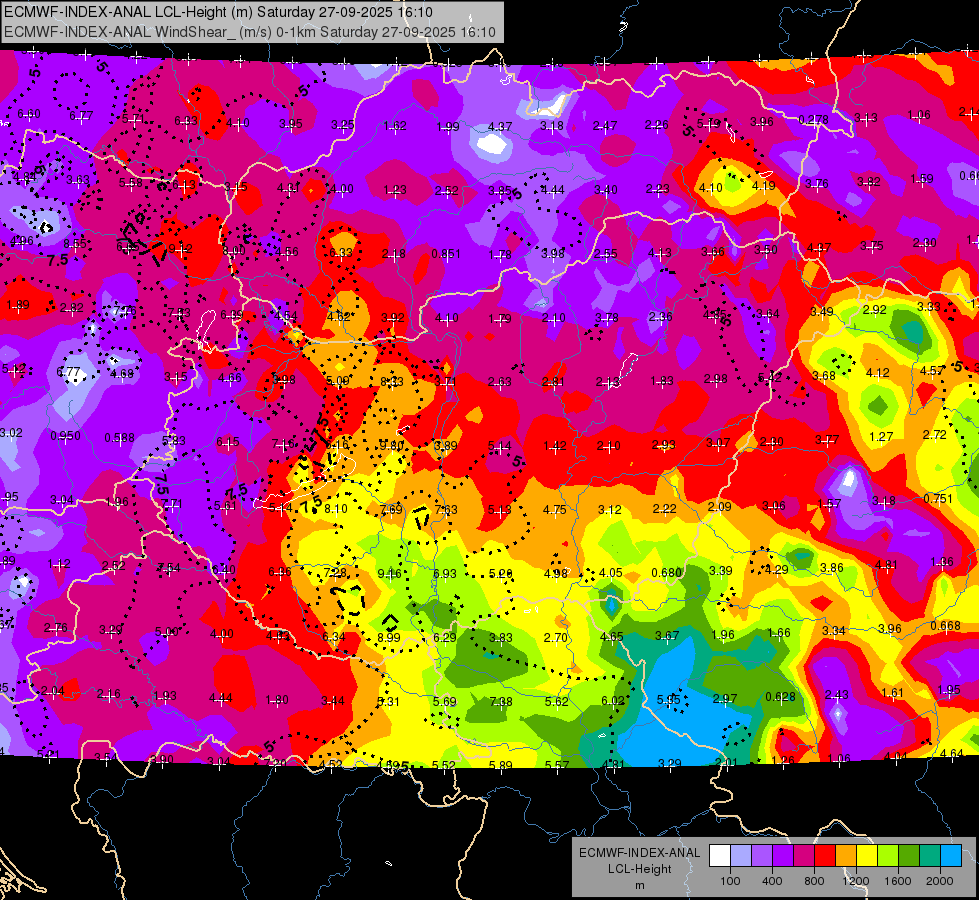Click the legend label 2000
This screenshot has height=900, width=979.
click(940, 881)
